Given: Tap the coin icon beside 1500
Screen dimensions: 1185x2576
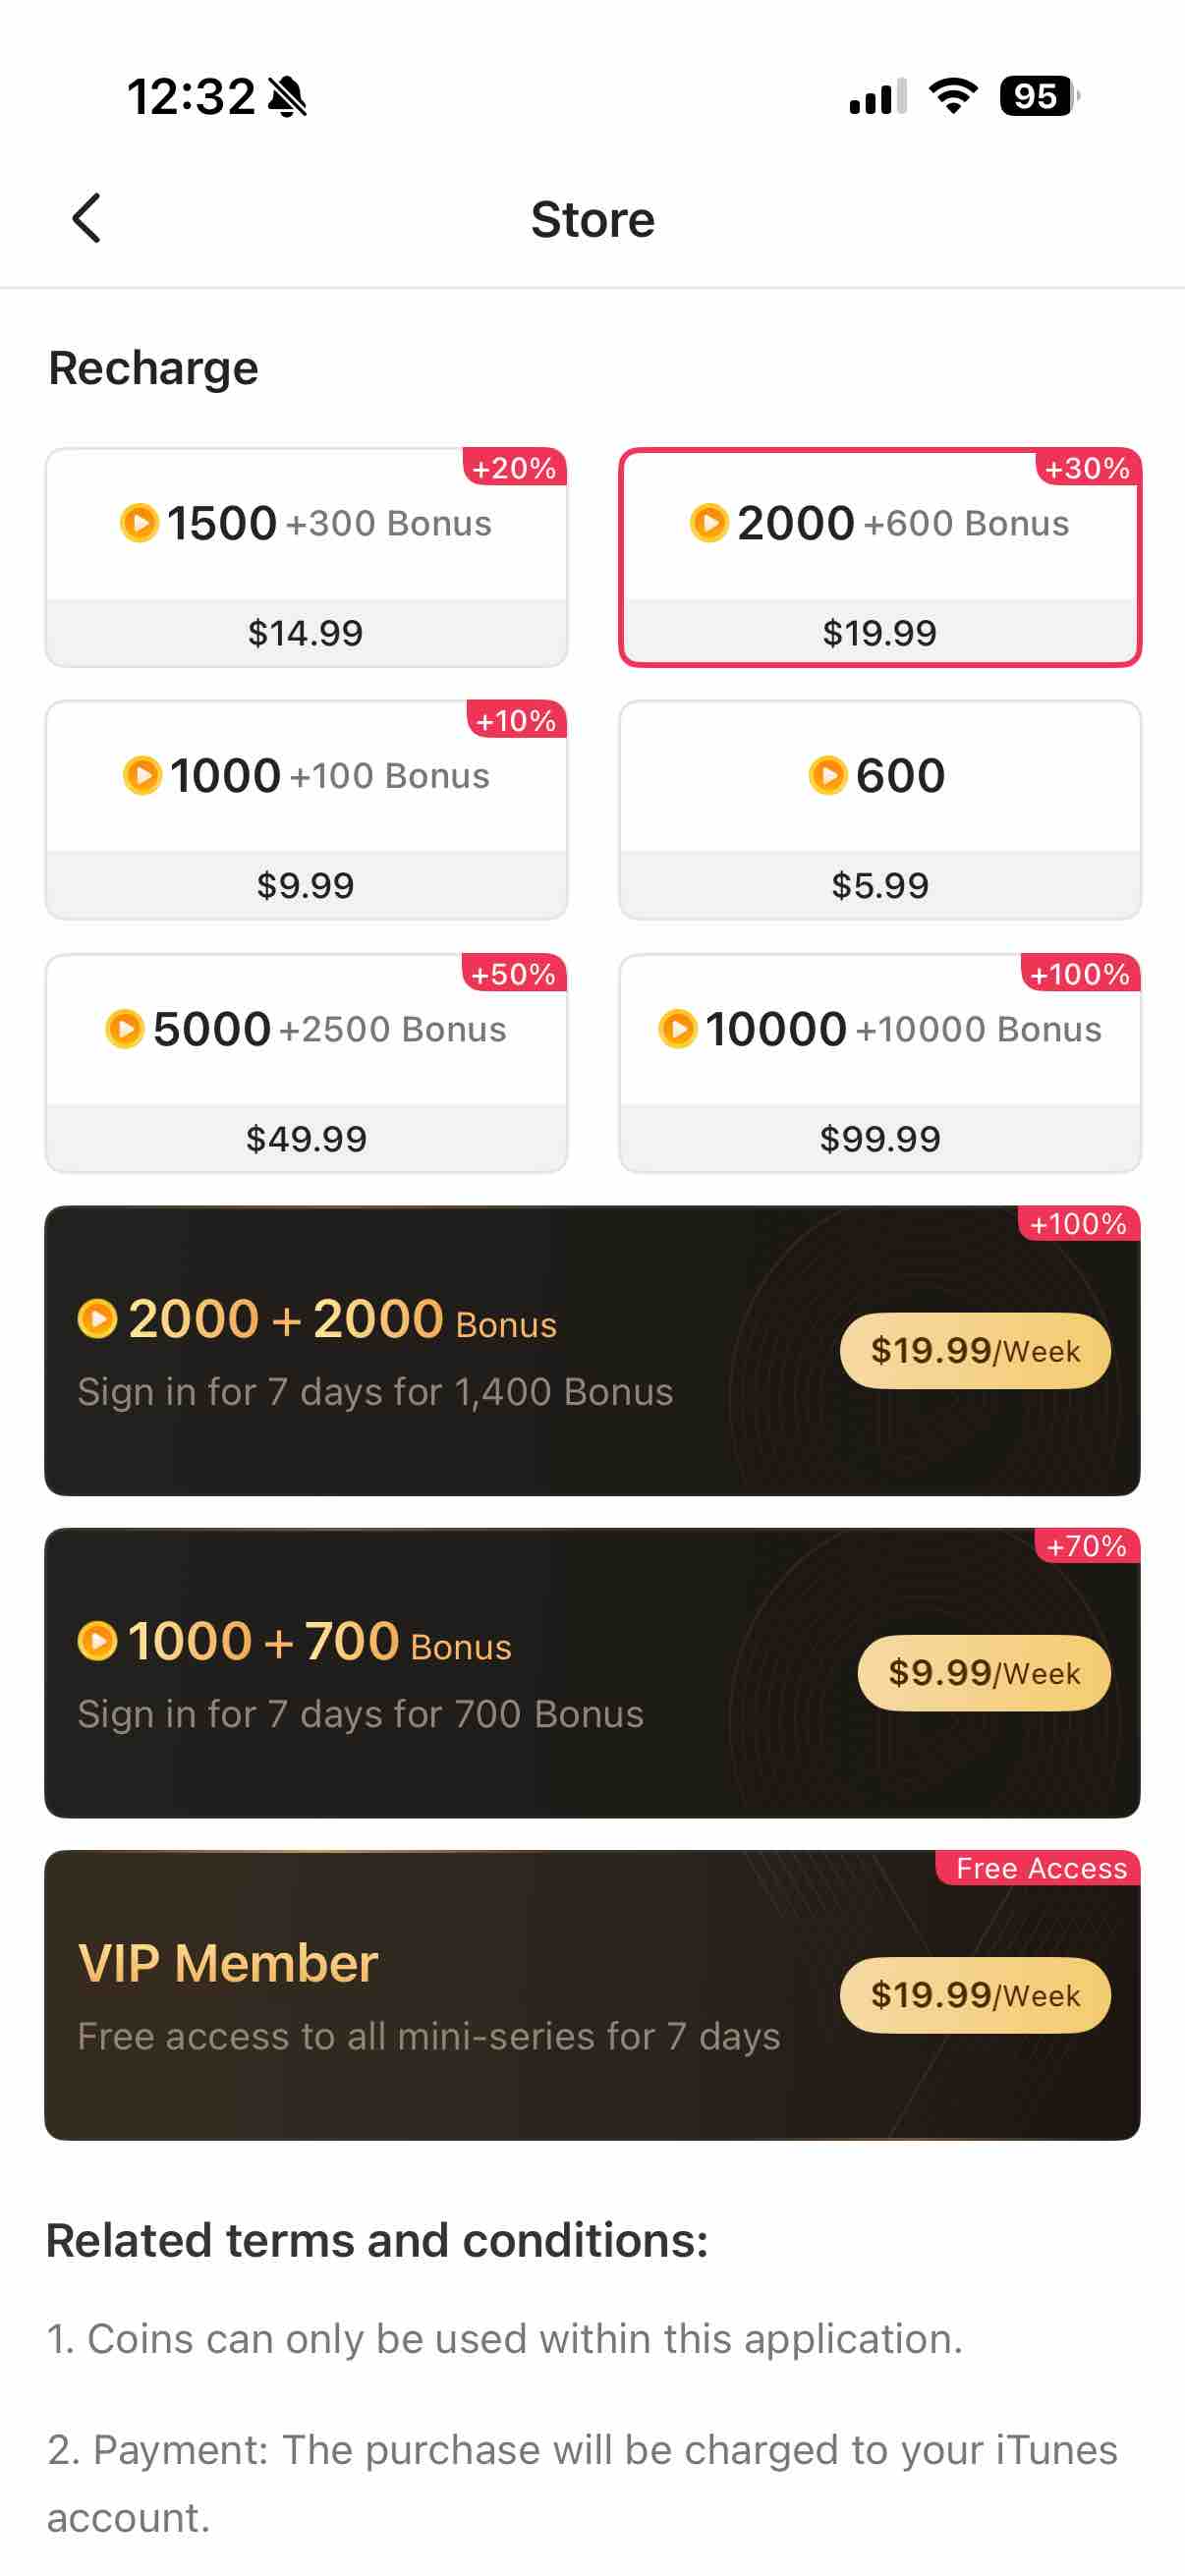Looking at the screenshot, I should [x=139, y=522].
